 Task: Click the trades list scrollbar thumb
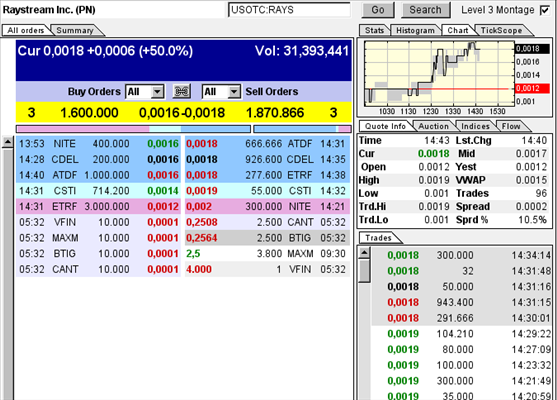tap(364, 271)
